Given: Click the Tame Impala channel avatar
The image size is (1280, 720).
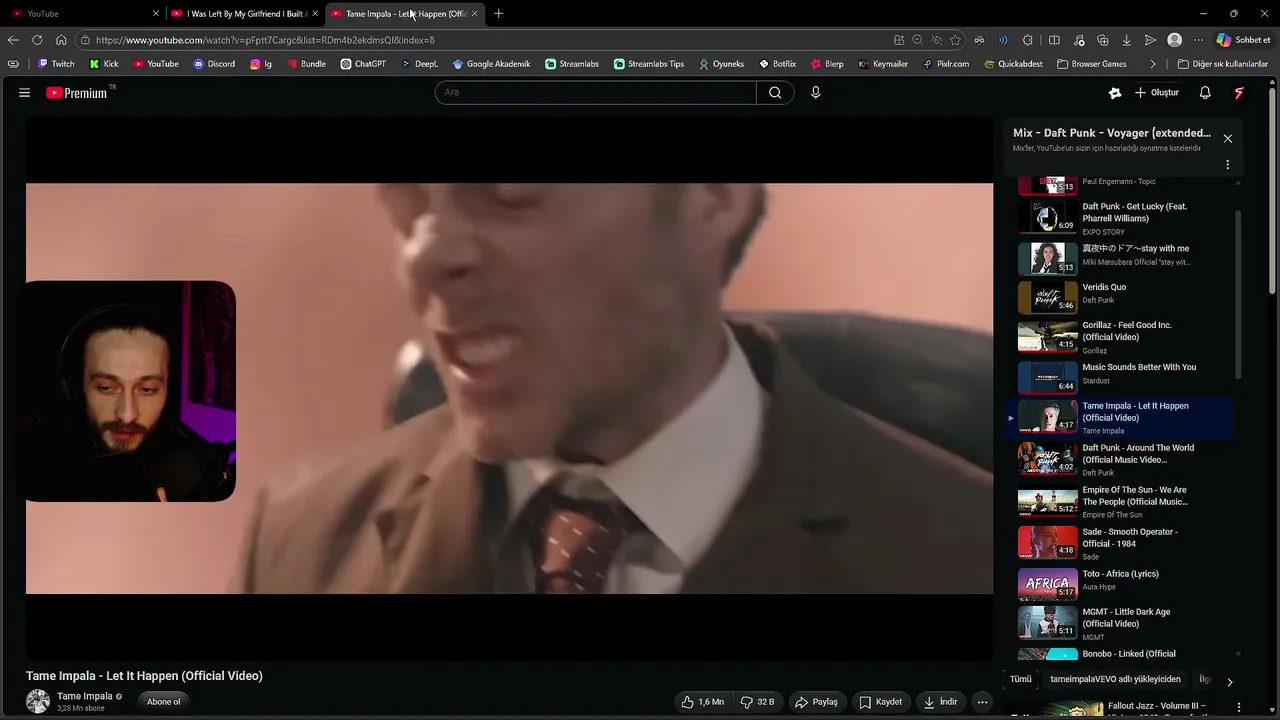Looking at the screenshot, I should [x=38, y=701].
